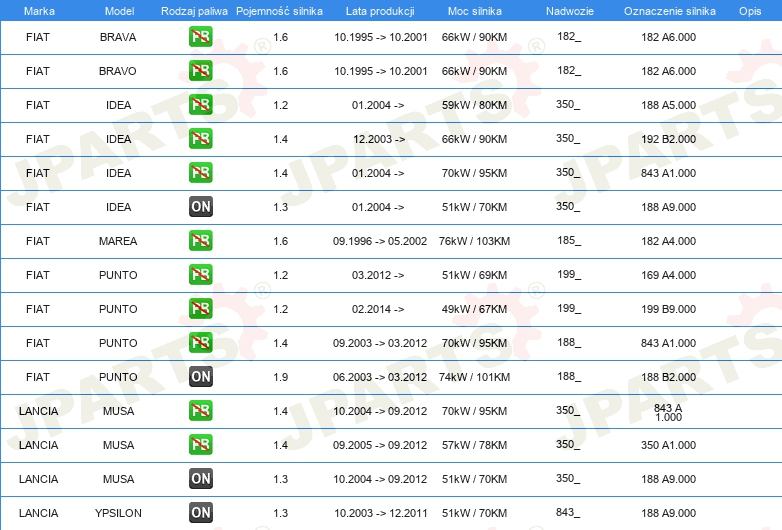The image size is (782, 530).
Task: Click the Nadwozie column header
Action: [x=570, y=11]
